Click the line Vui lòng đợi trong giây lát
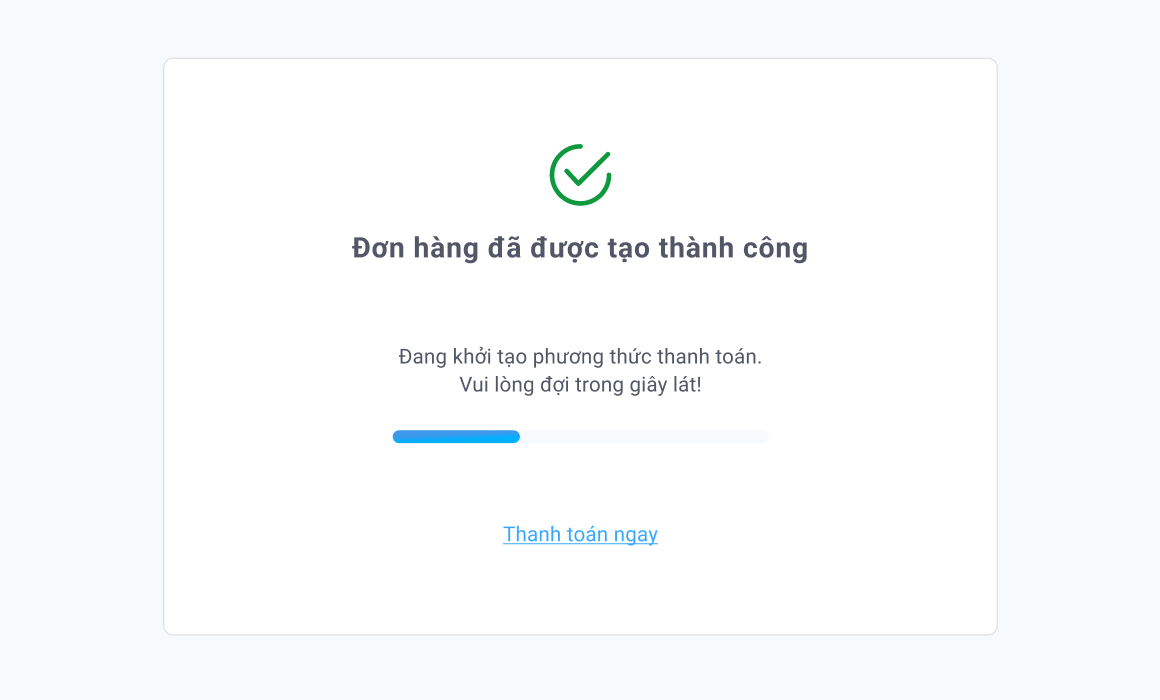Screen dimensions: 1160x700 click(580, 383)
